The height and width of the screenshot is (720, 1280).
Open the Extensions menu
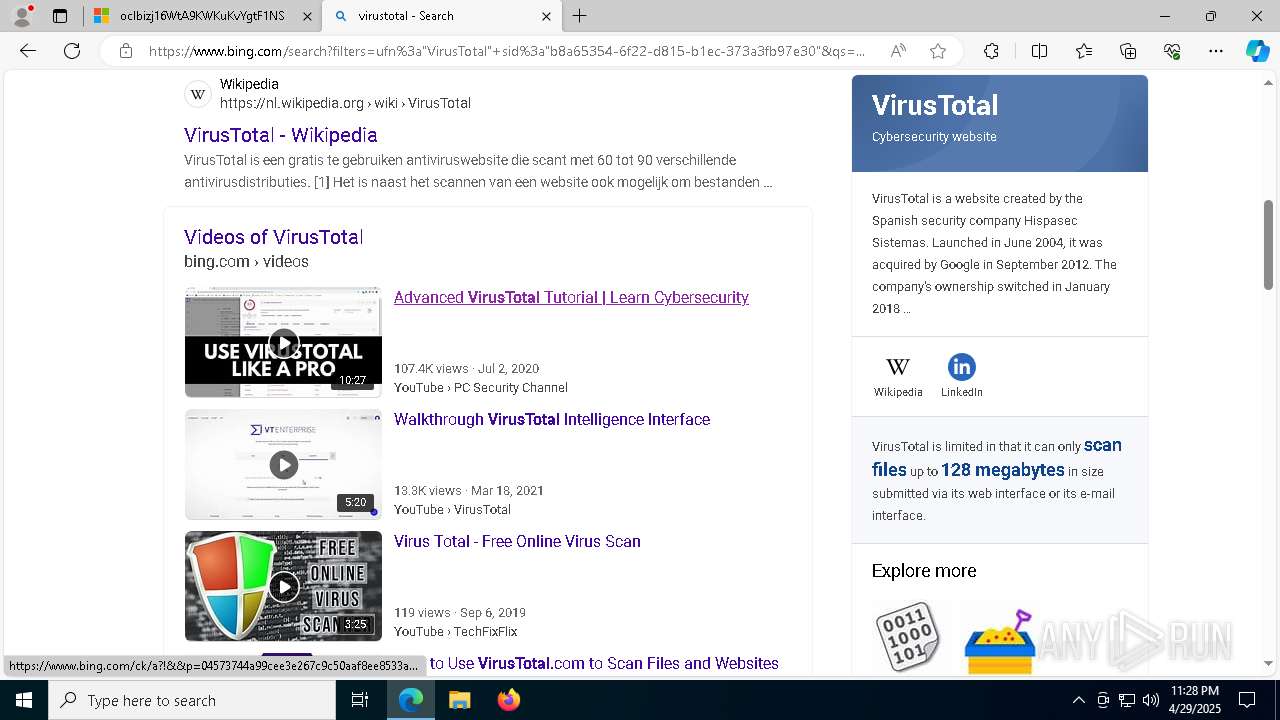(991, 51)
